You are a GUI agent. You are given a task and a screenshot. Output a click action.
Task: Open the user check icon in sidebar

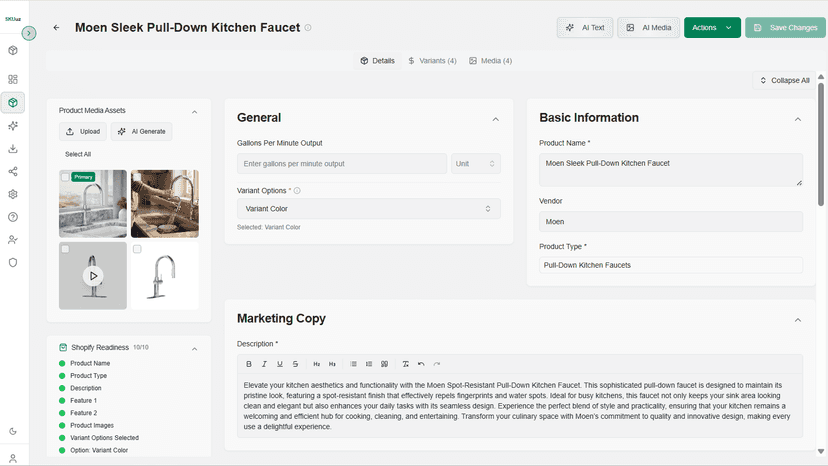click(x=13, y=239)
